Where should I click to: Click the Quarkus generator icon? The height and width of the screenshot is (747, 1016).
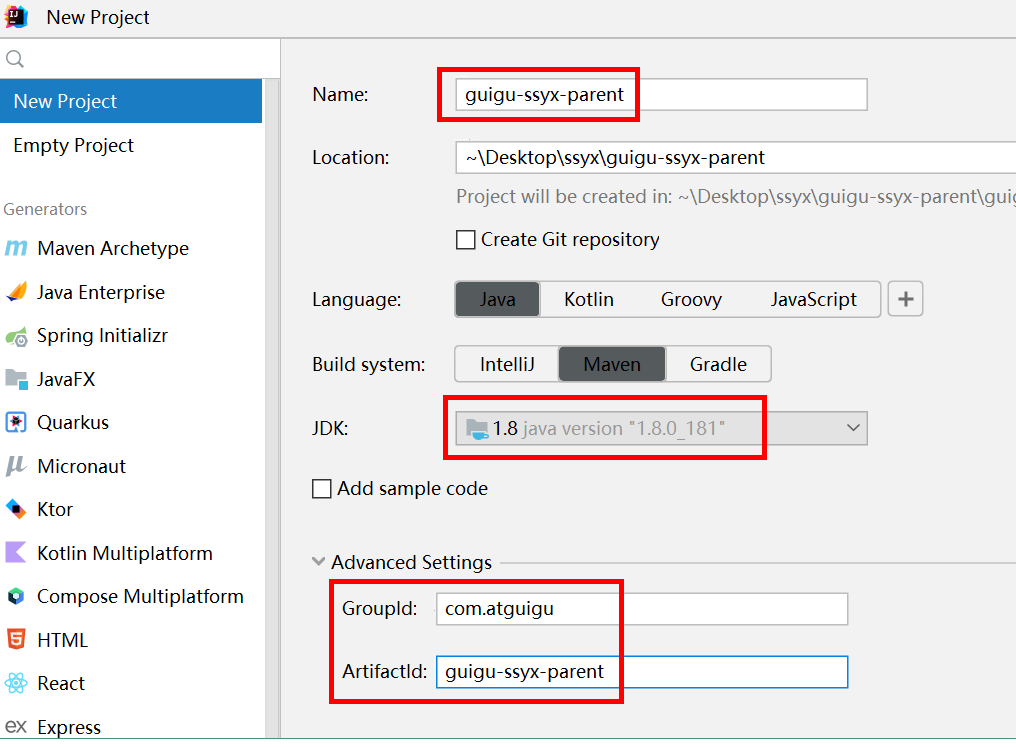(x=16, y=423)
